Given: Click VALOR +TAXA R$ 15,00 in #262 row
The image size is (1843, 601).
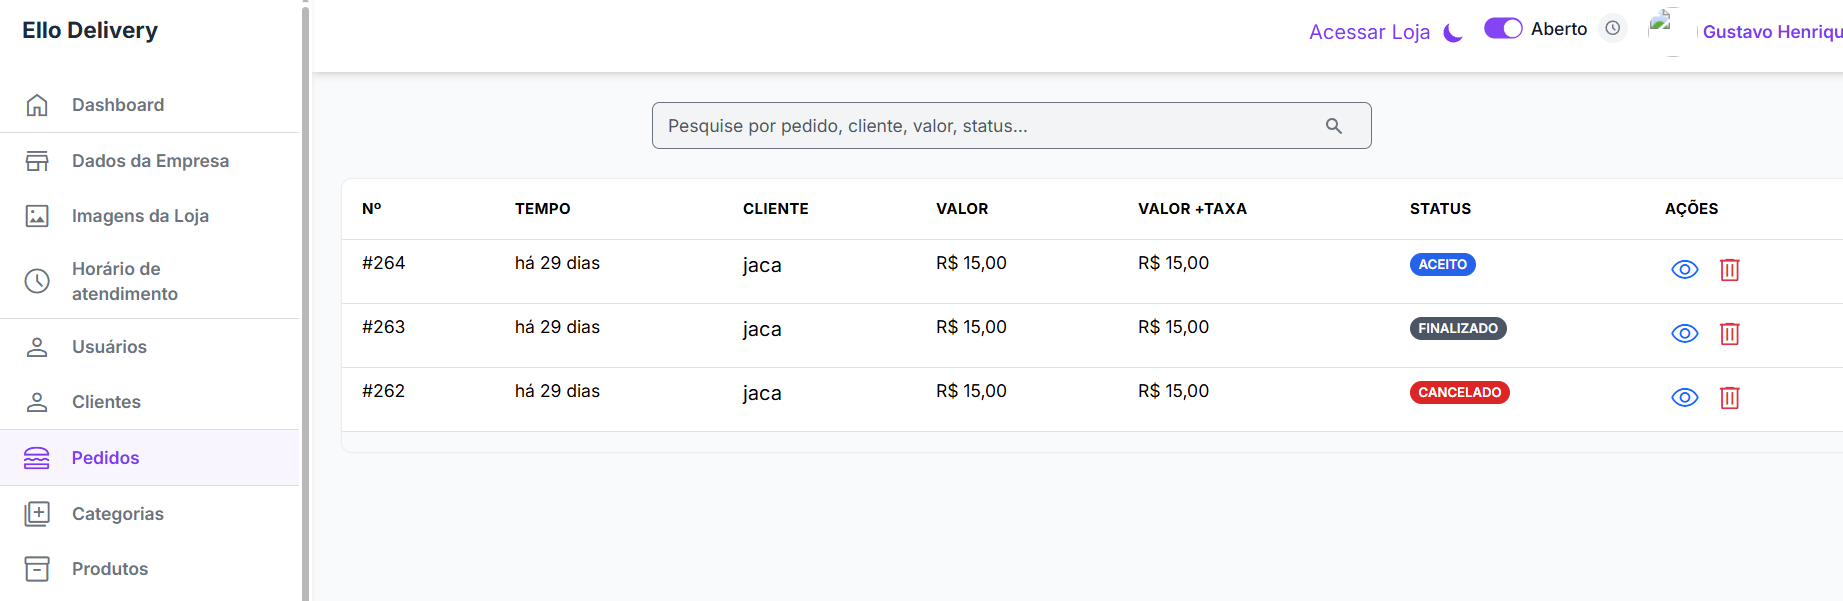Looking at the screenshot, I should coord(1173,391).
